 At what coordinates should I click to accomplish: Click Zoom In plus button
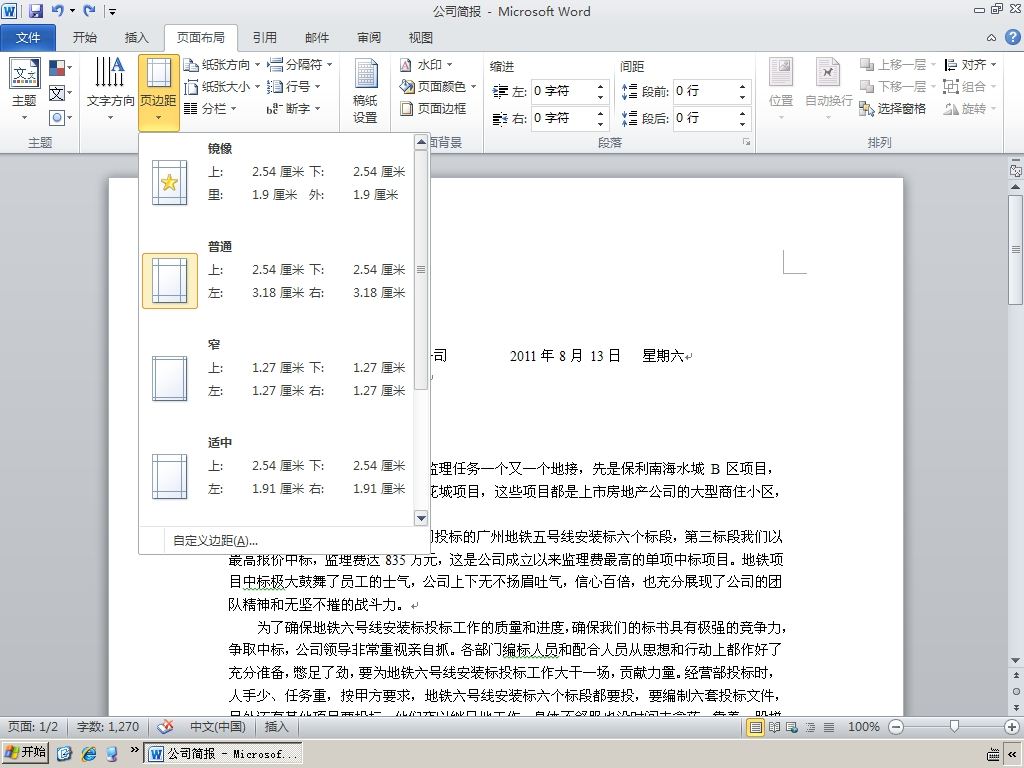(1012, 727)
